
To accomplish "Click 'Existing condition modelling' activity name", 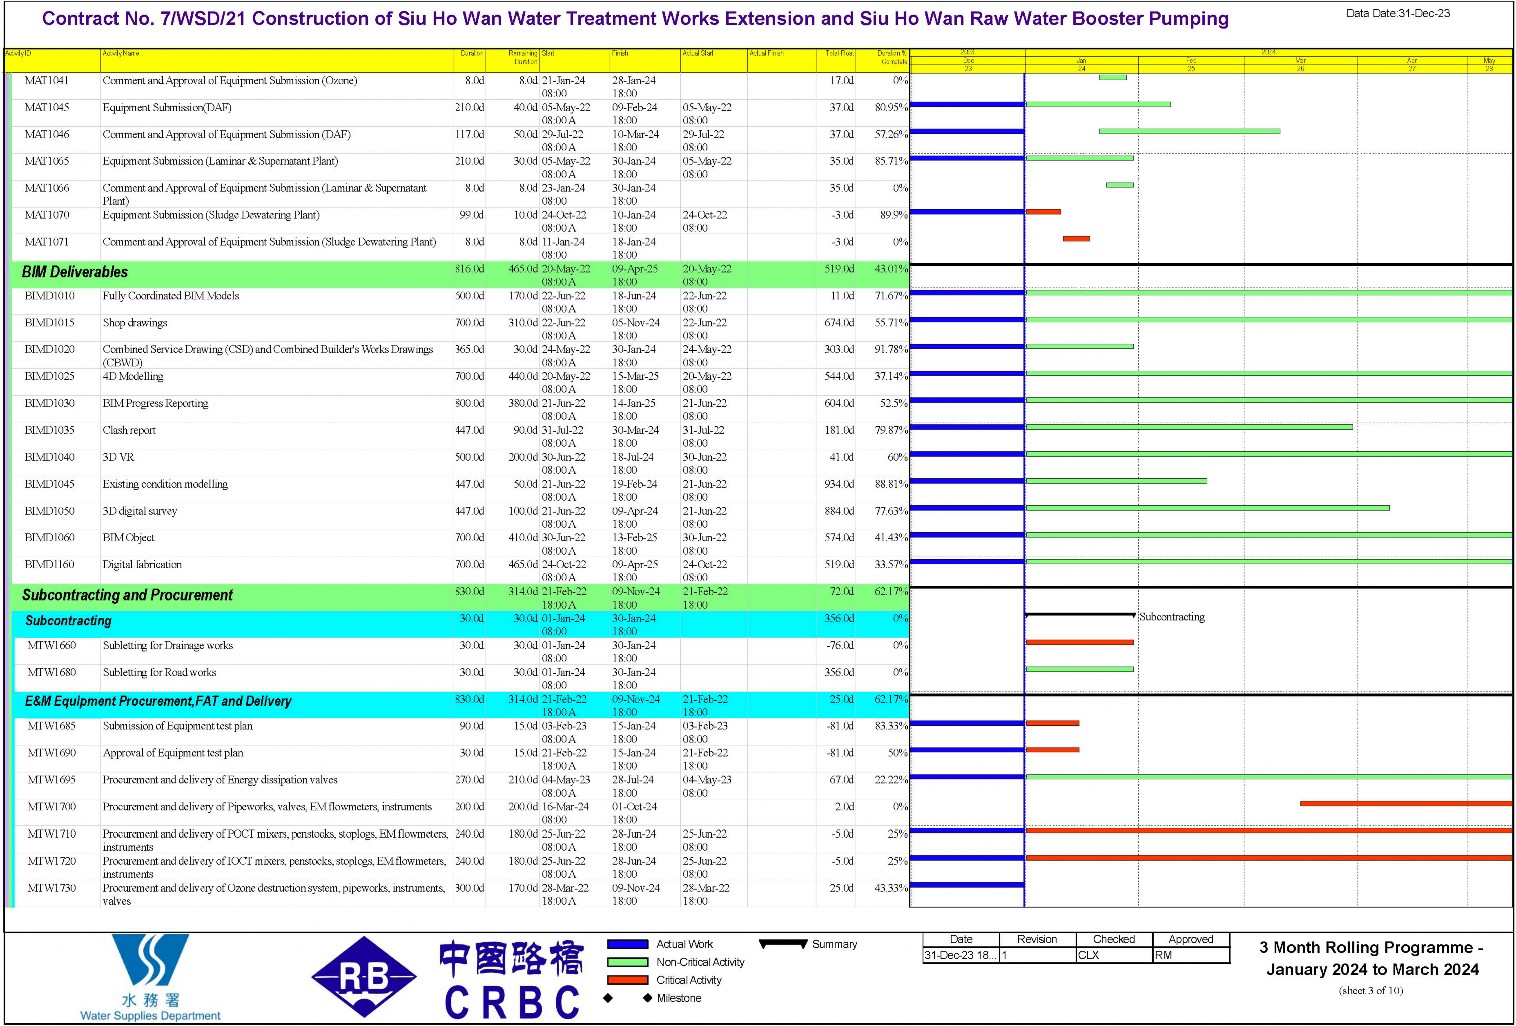I will [165, 485].
